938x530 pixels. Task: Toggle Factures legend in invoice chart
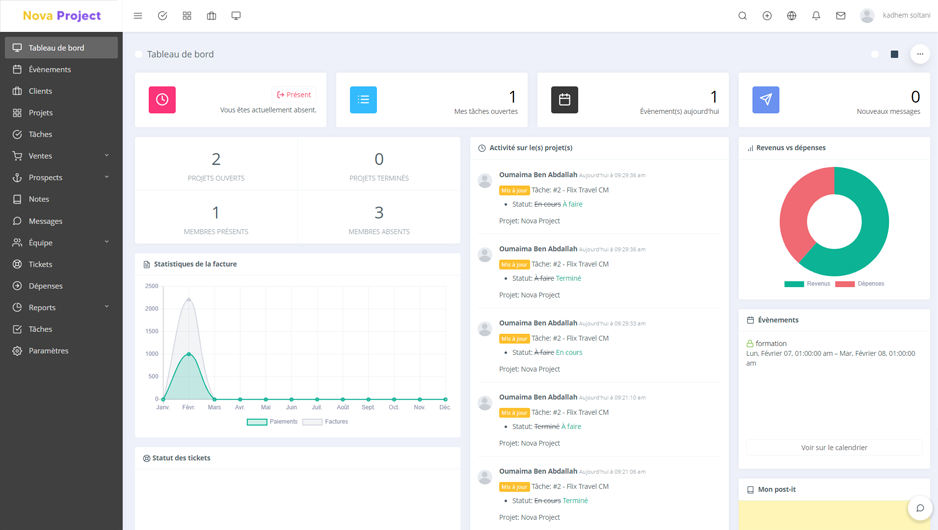pos(326,422)
